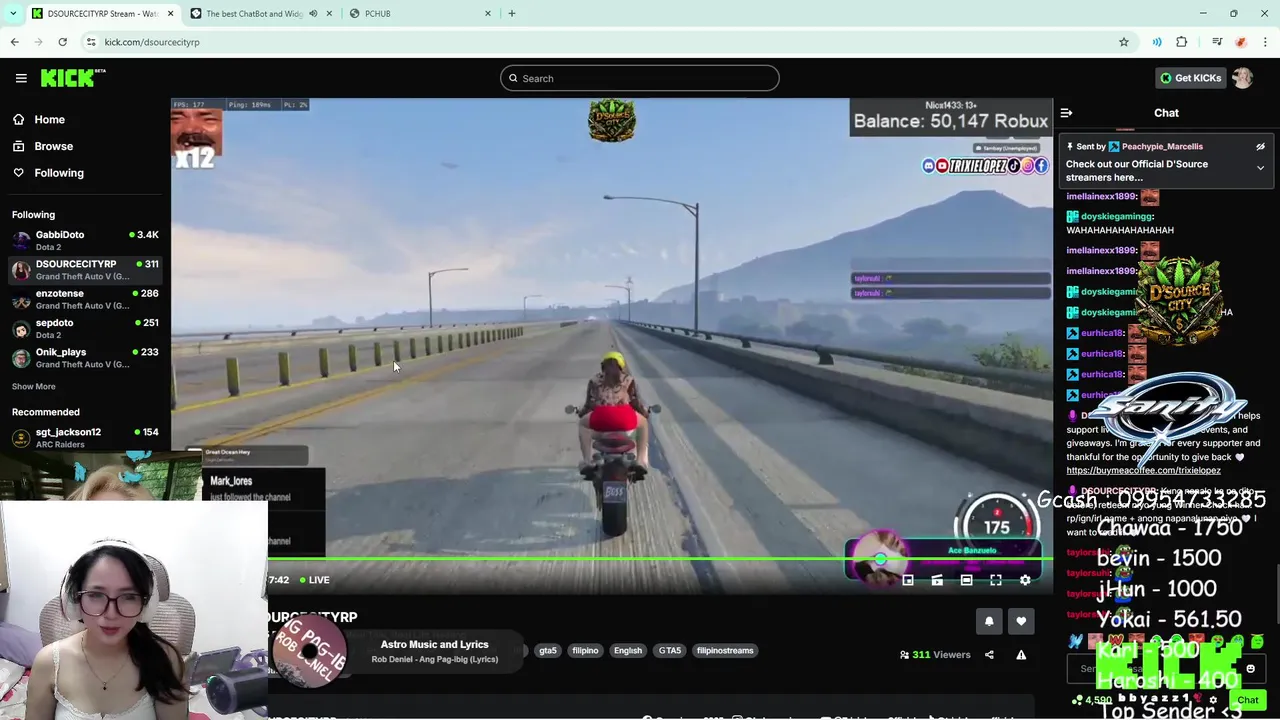Jump to LIVE indicator on player

(x=315, y=580)
